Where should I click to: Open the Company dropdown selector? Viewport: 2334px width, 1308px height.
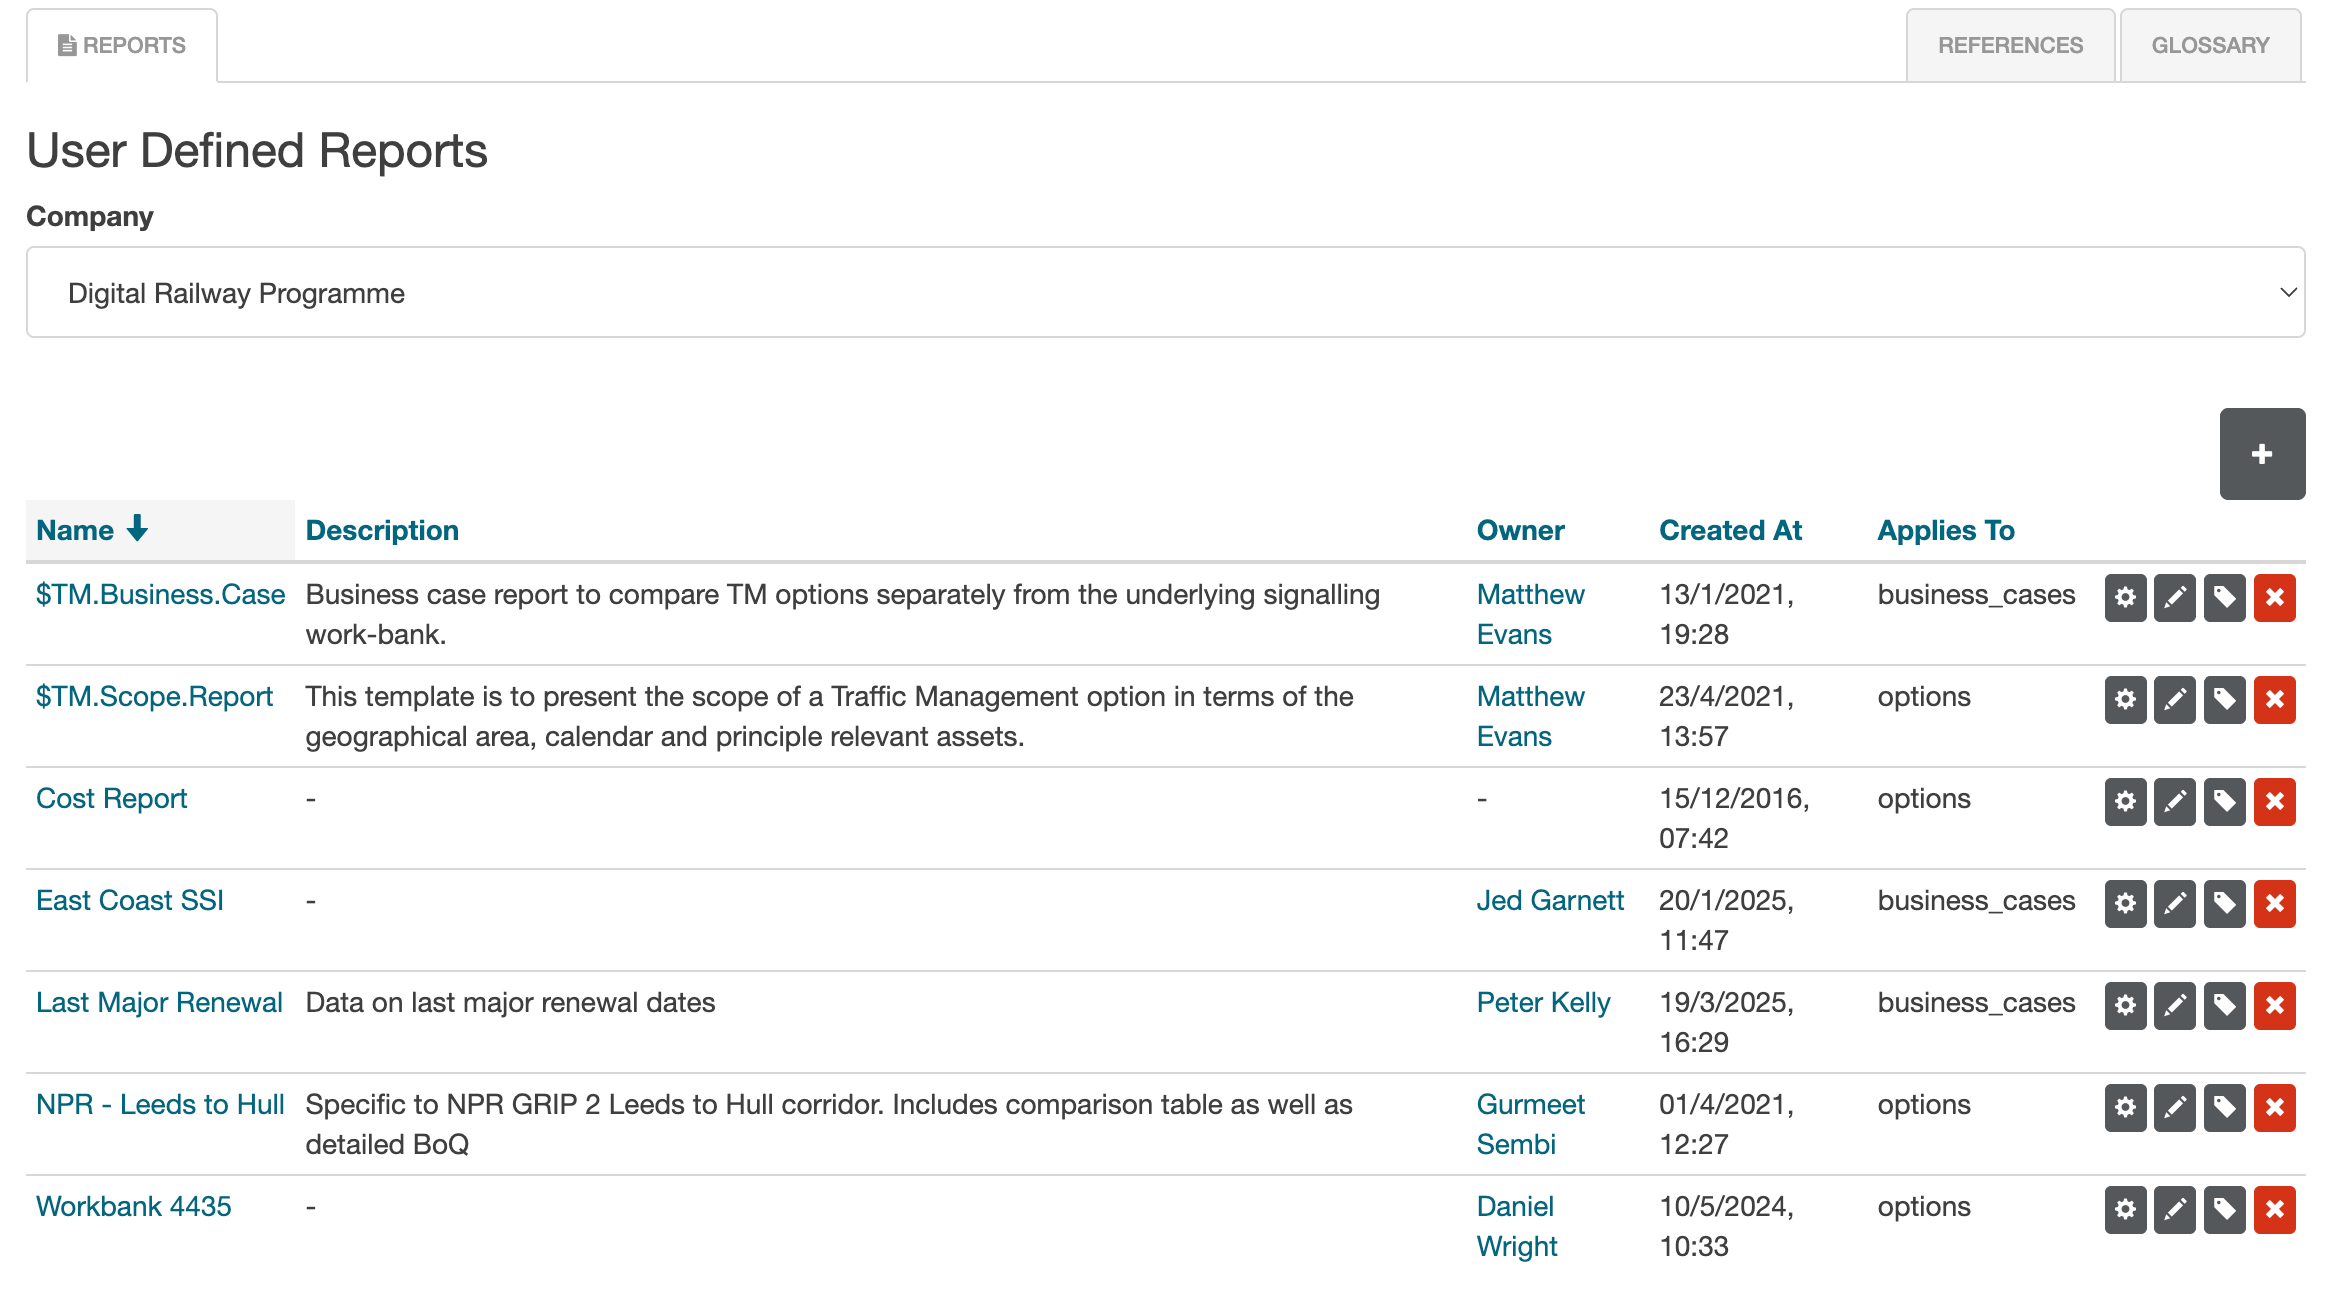[1165, 292]
